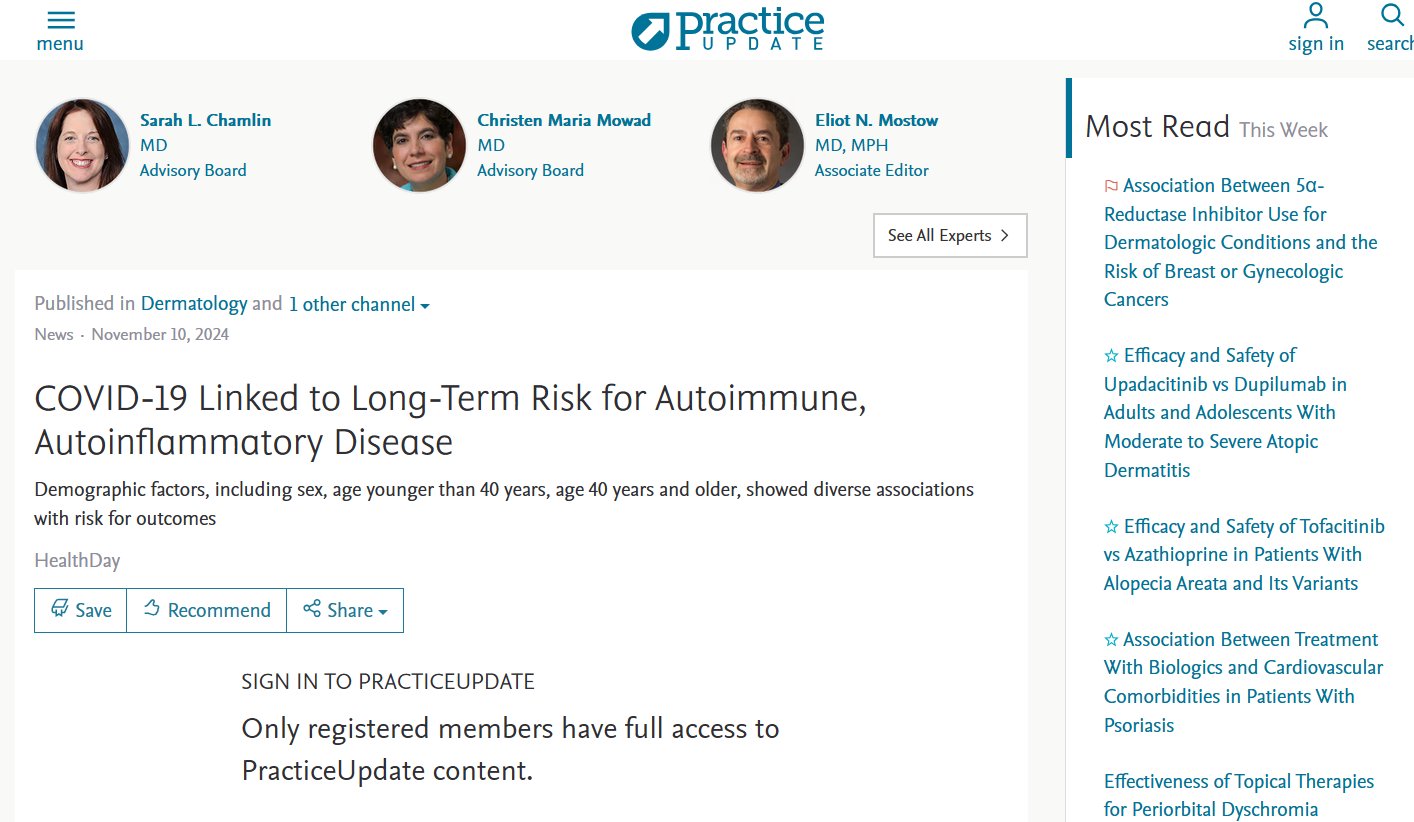
Task: Click the Save bookmark icon
Action: tap(60, 609)
